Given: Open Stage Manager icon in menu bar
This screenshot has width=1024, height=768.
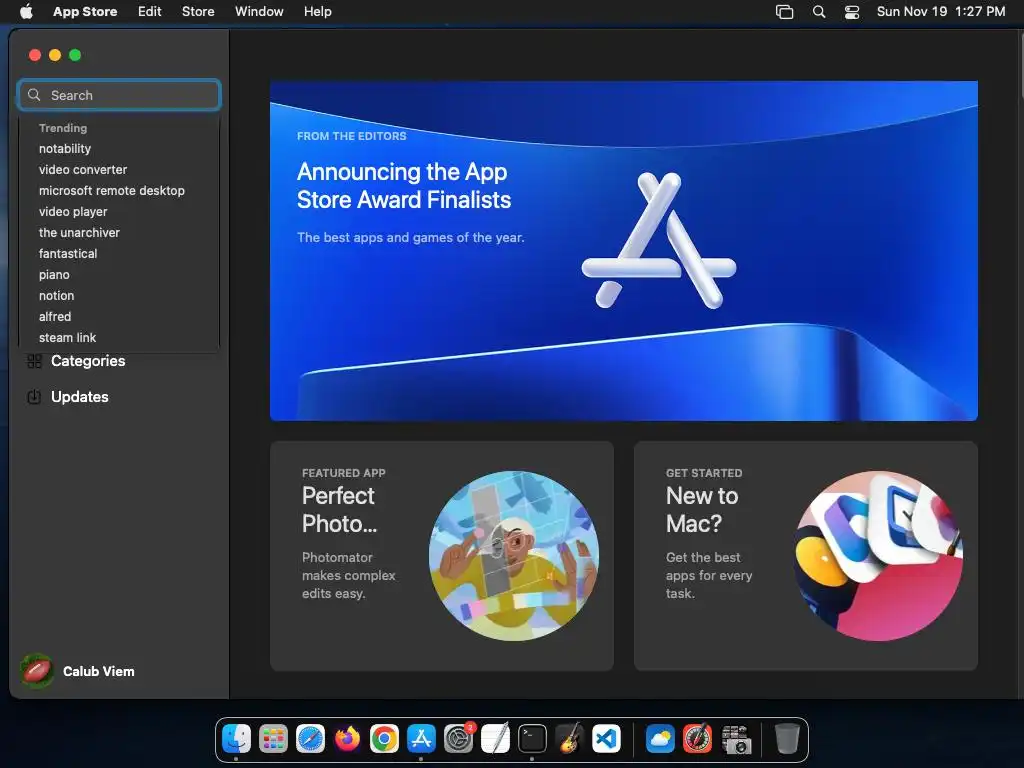Looking at the screenshot, I should [784, 11].
